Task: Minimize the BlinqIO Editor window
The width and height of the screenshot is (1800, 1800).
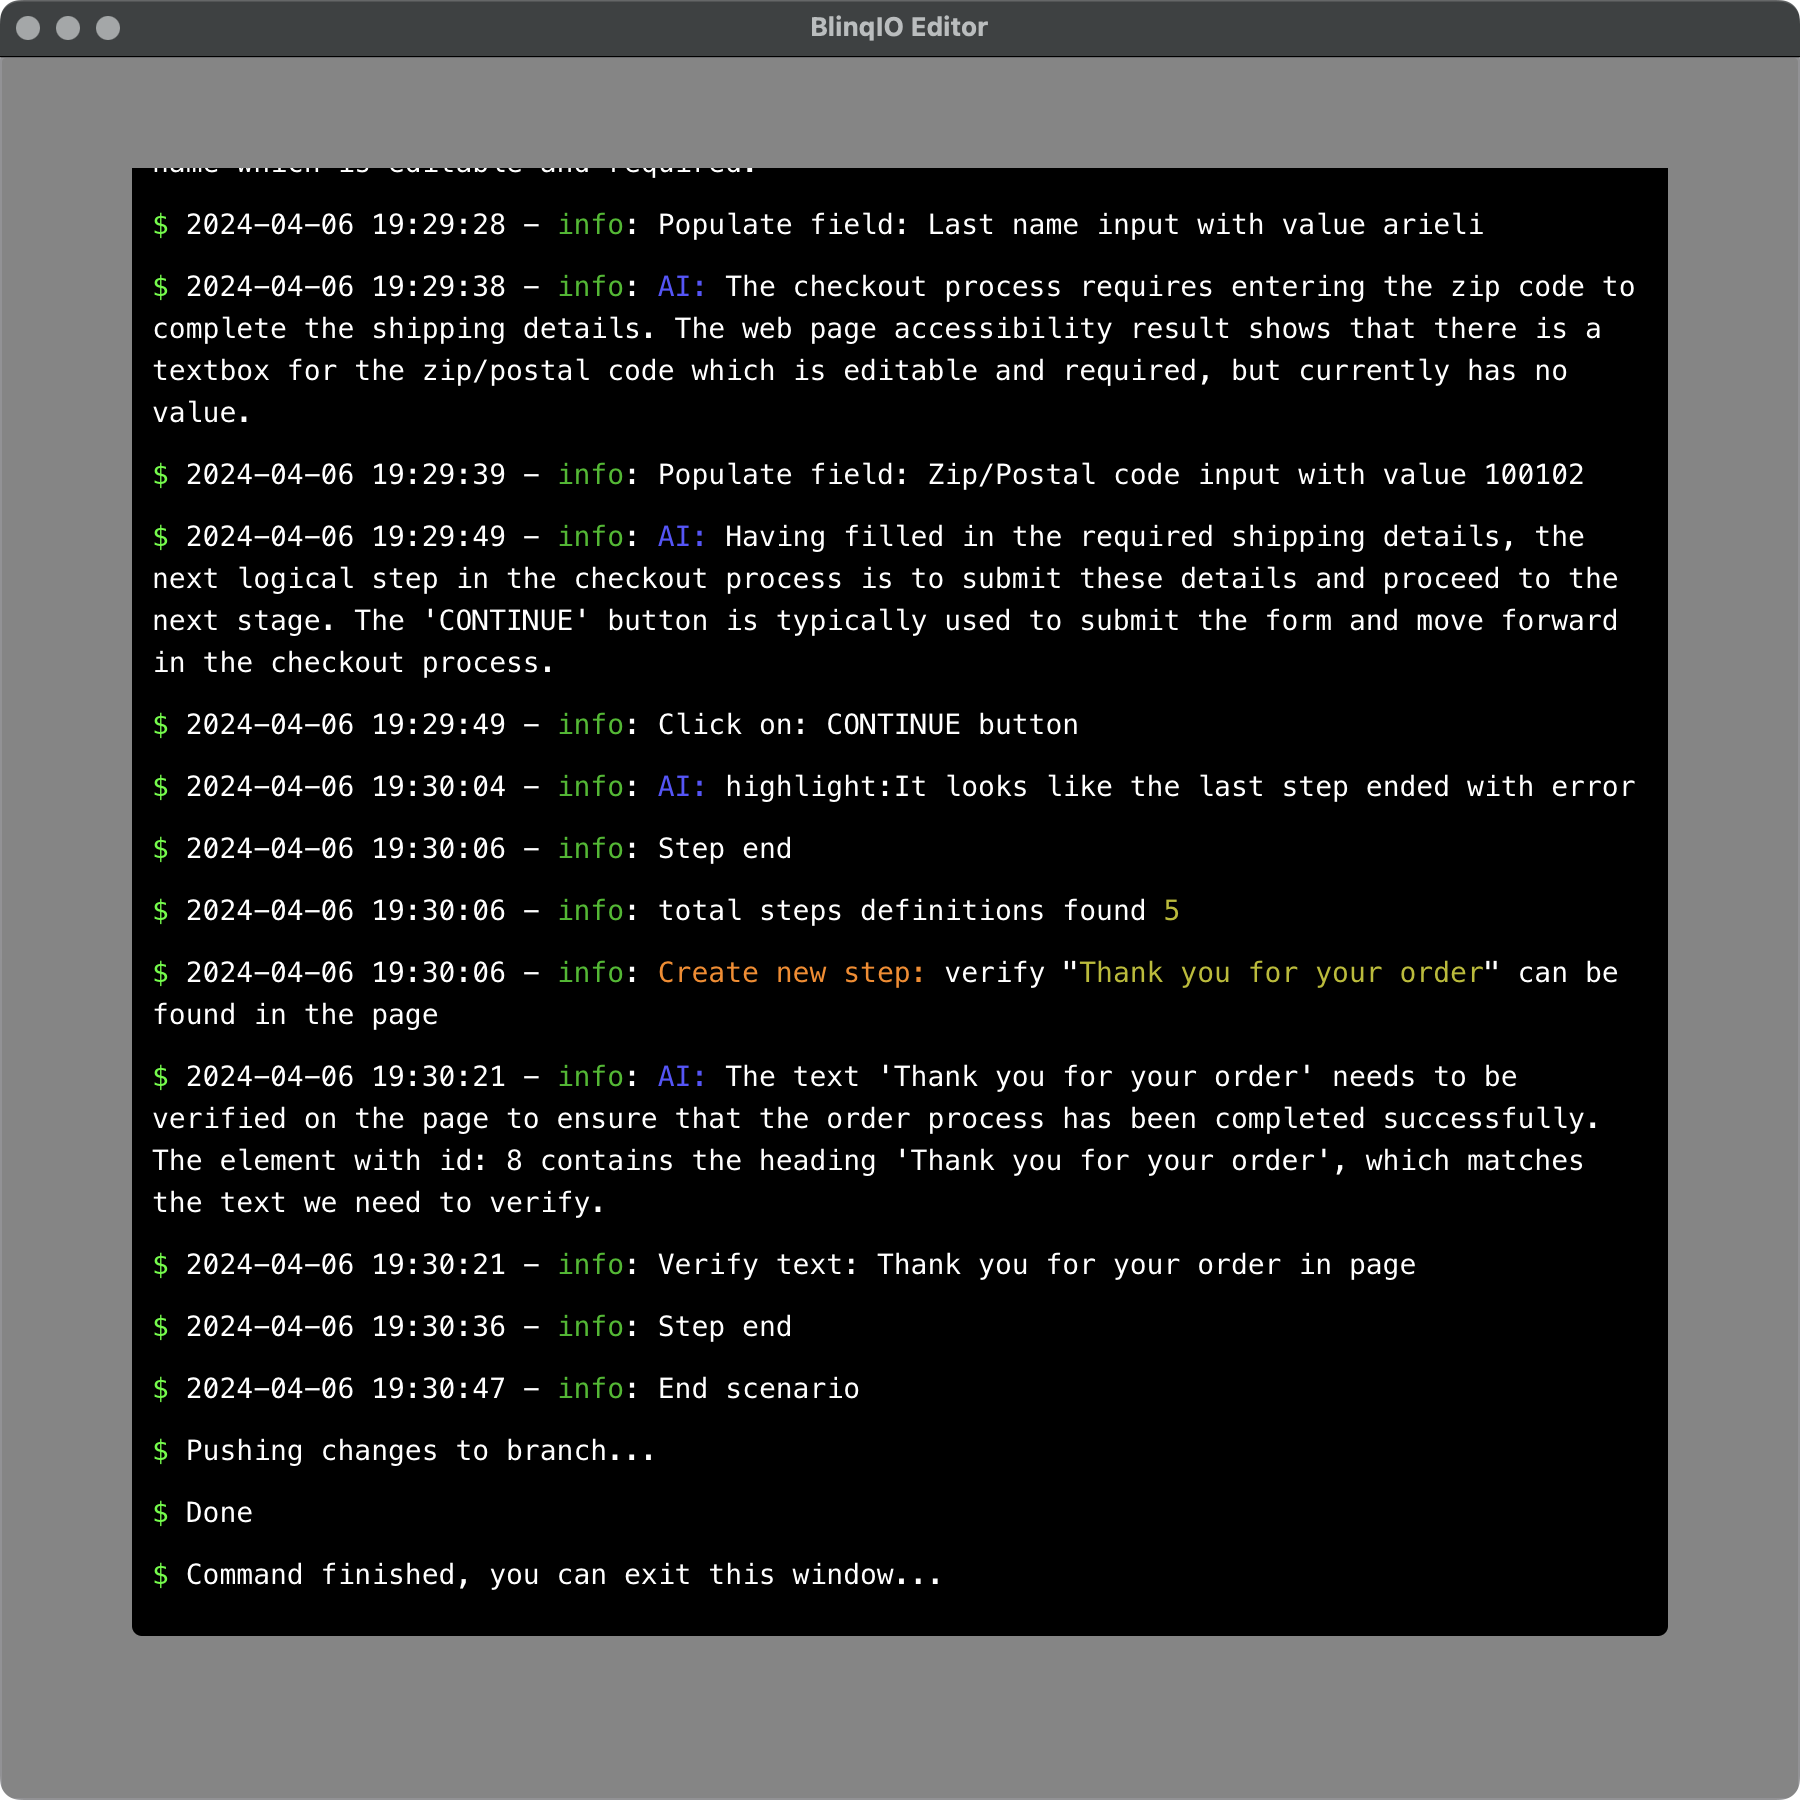Action: [68, 28]
